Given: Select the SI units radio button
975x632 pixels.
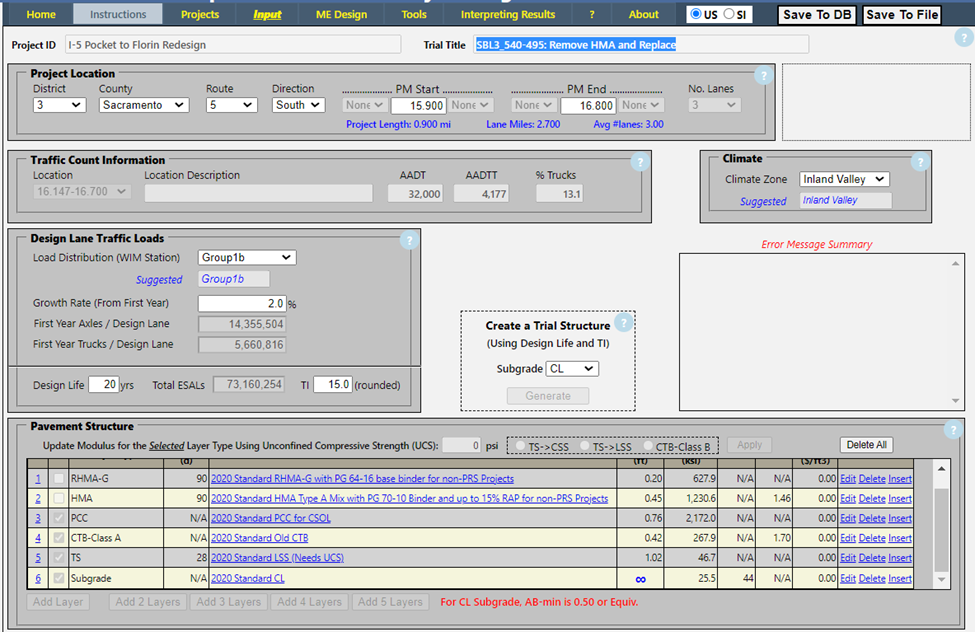Looking at the screenshot, I should point(729,14).
